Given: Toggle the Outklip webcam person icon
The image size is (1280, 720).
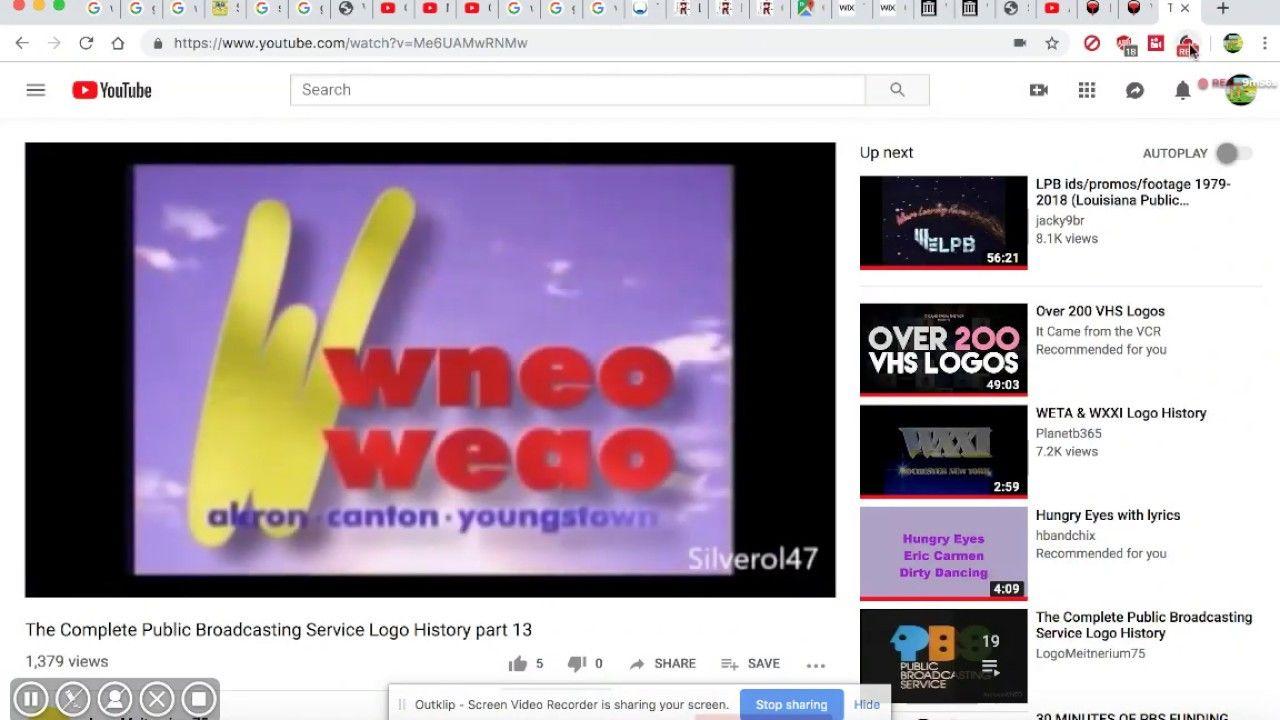Looking at the screenshot, I should tap(114, 699).
